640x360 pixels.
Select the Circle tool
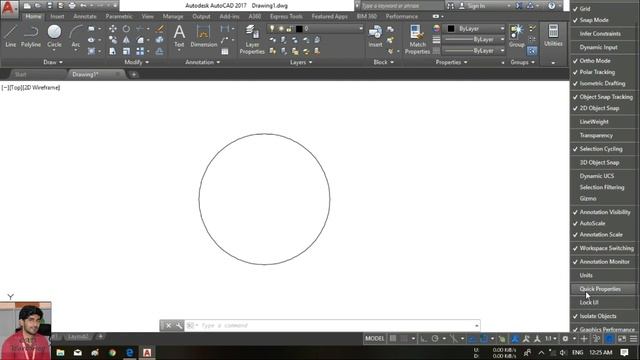point(54,36)
